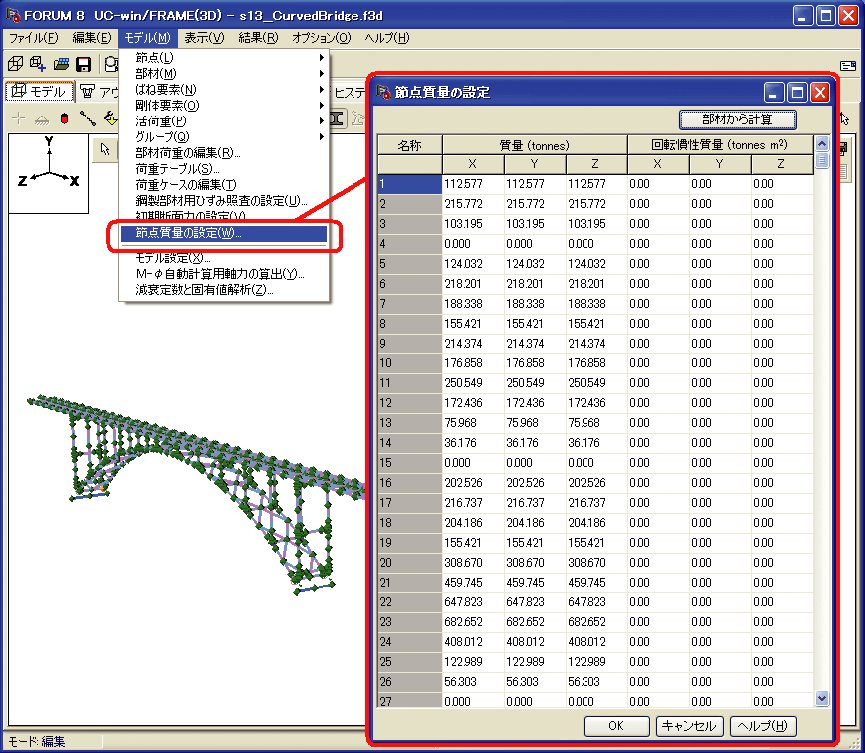Click mass X value 215.772 in row 2
This screenshot has width=865, height=753.
point(473,204)
